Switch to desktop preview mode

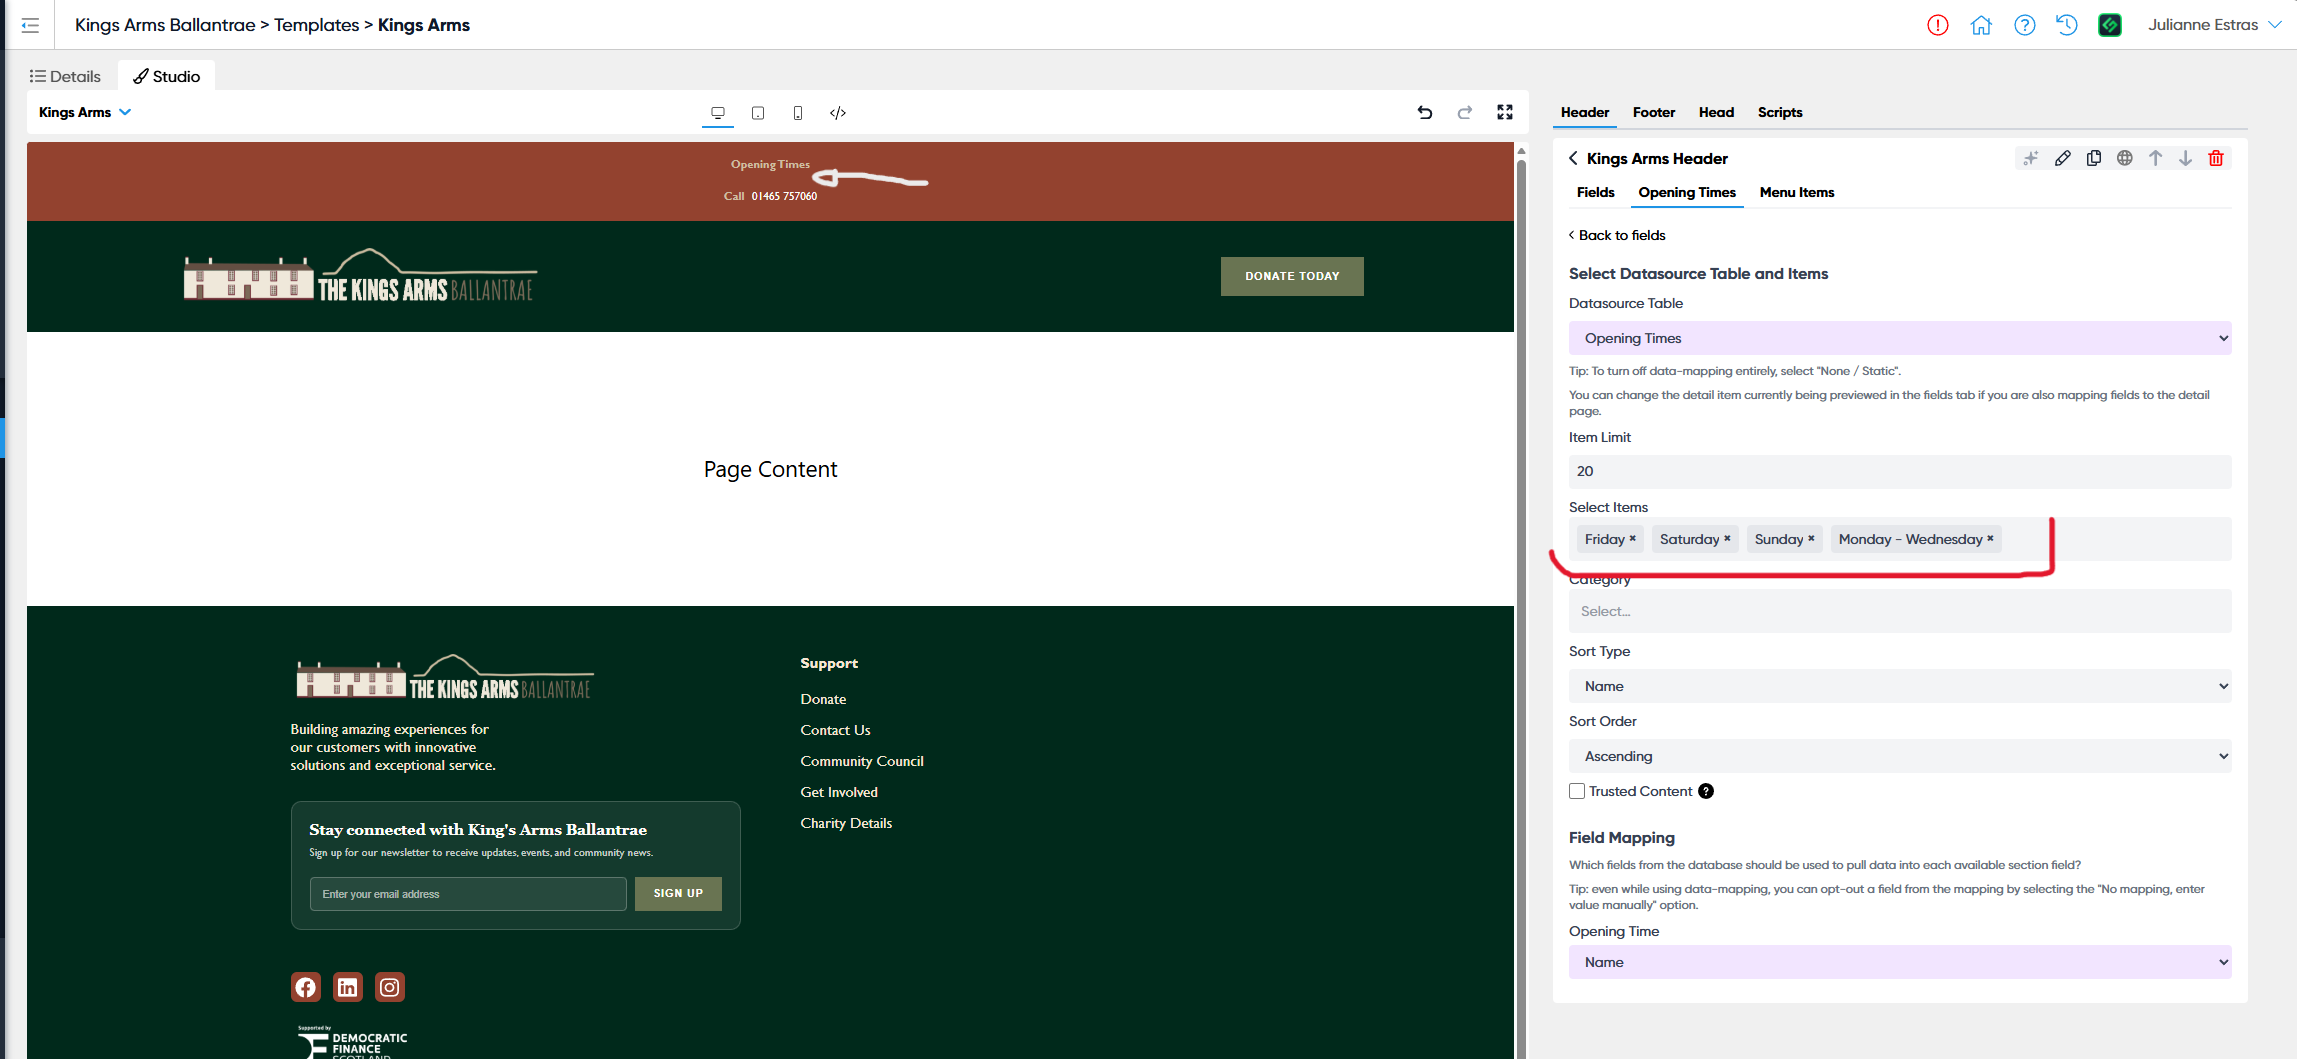(x=718, y=113)
